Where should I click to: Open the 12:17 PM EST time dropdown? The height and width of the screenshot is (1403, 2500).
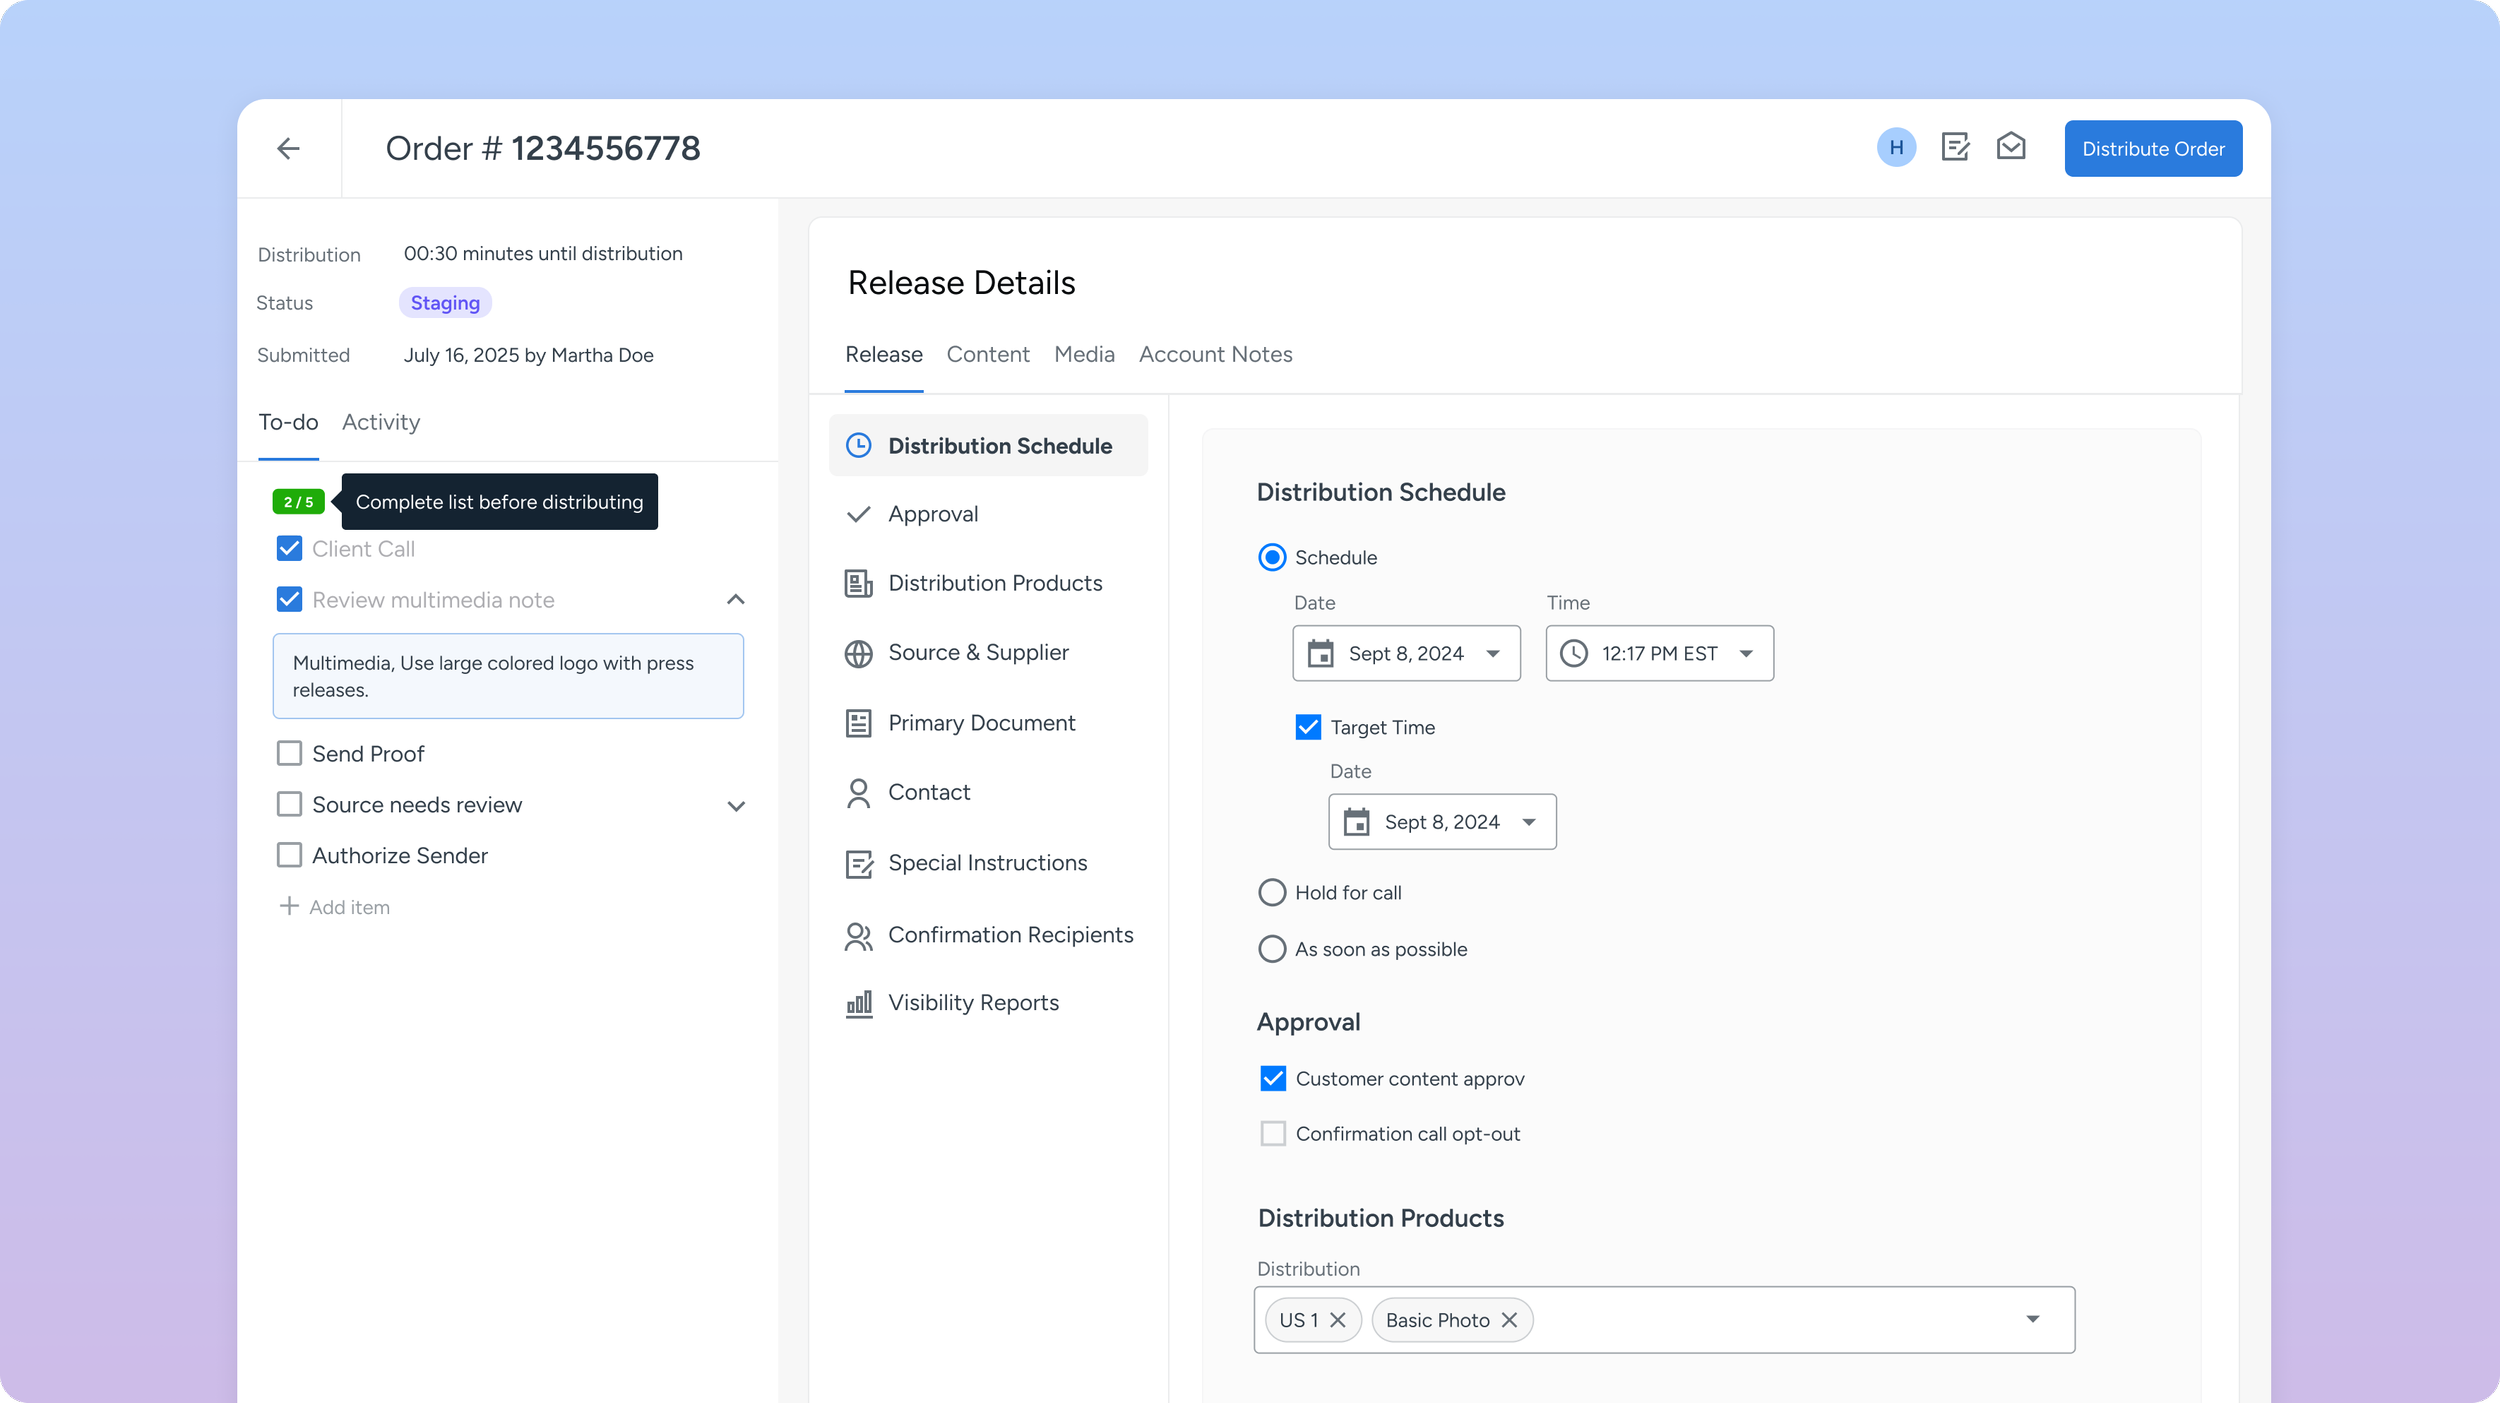point(1659,653)
